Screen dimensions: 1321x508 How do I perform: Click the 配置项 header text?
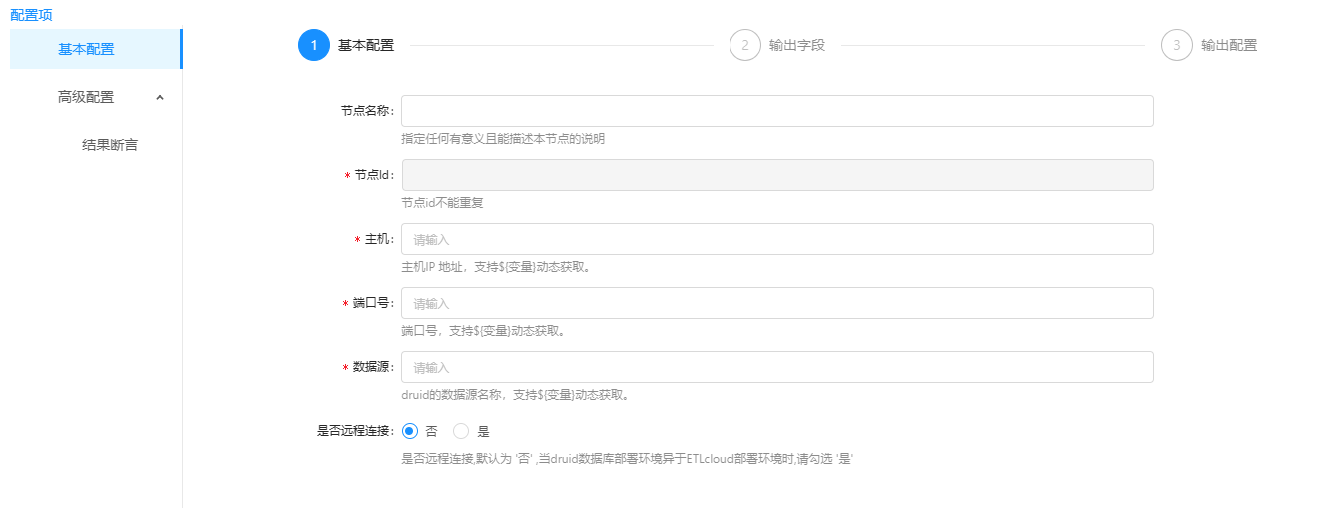pyautogui.click(x=31, y=15)
